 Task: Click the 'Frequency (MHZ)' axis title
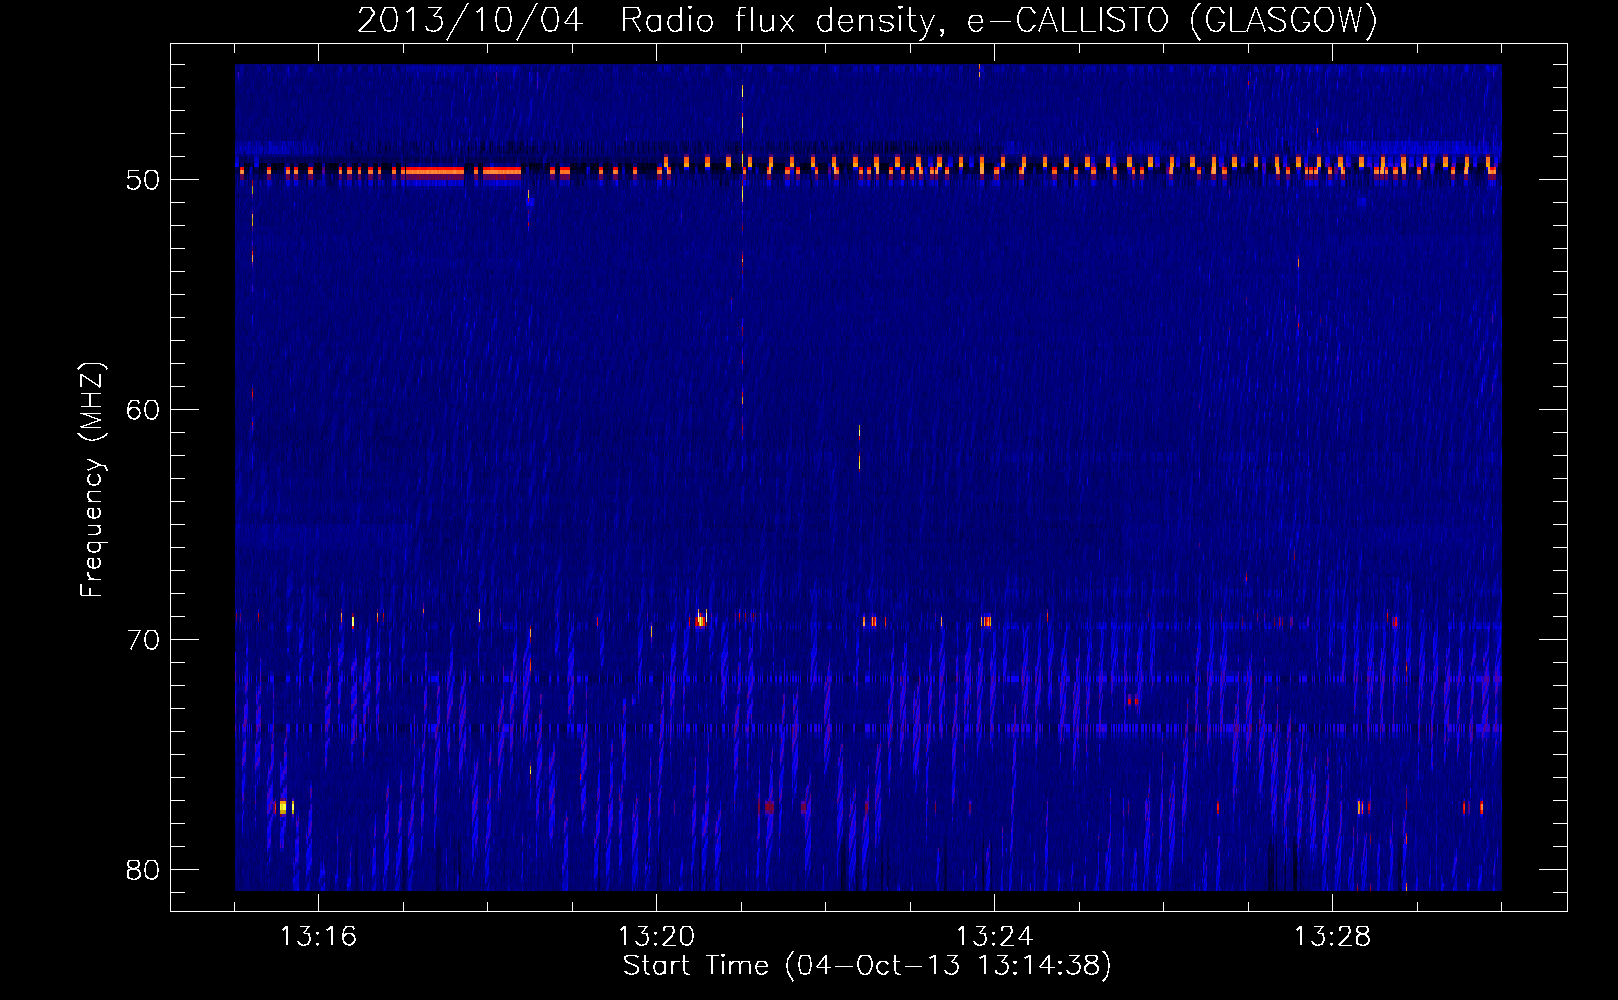[92, 480]
